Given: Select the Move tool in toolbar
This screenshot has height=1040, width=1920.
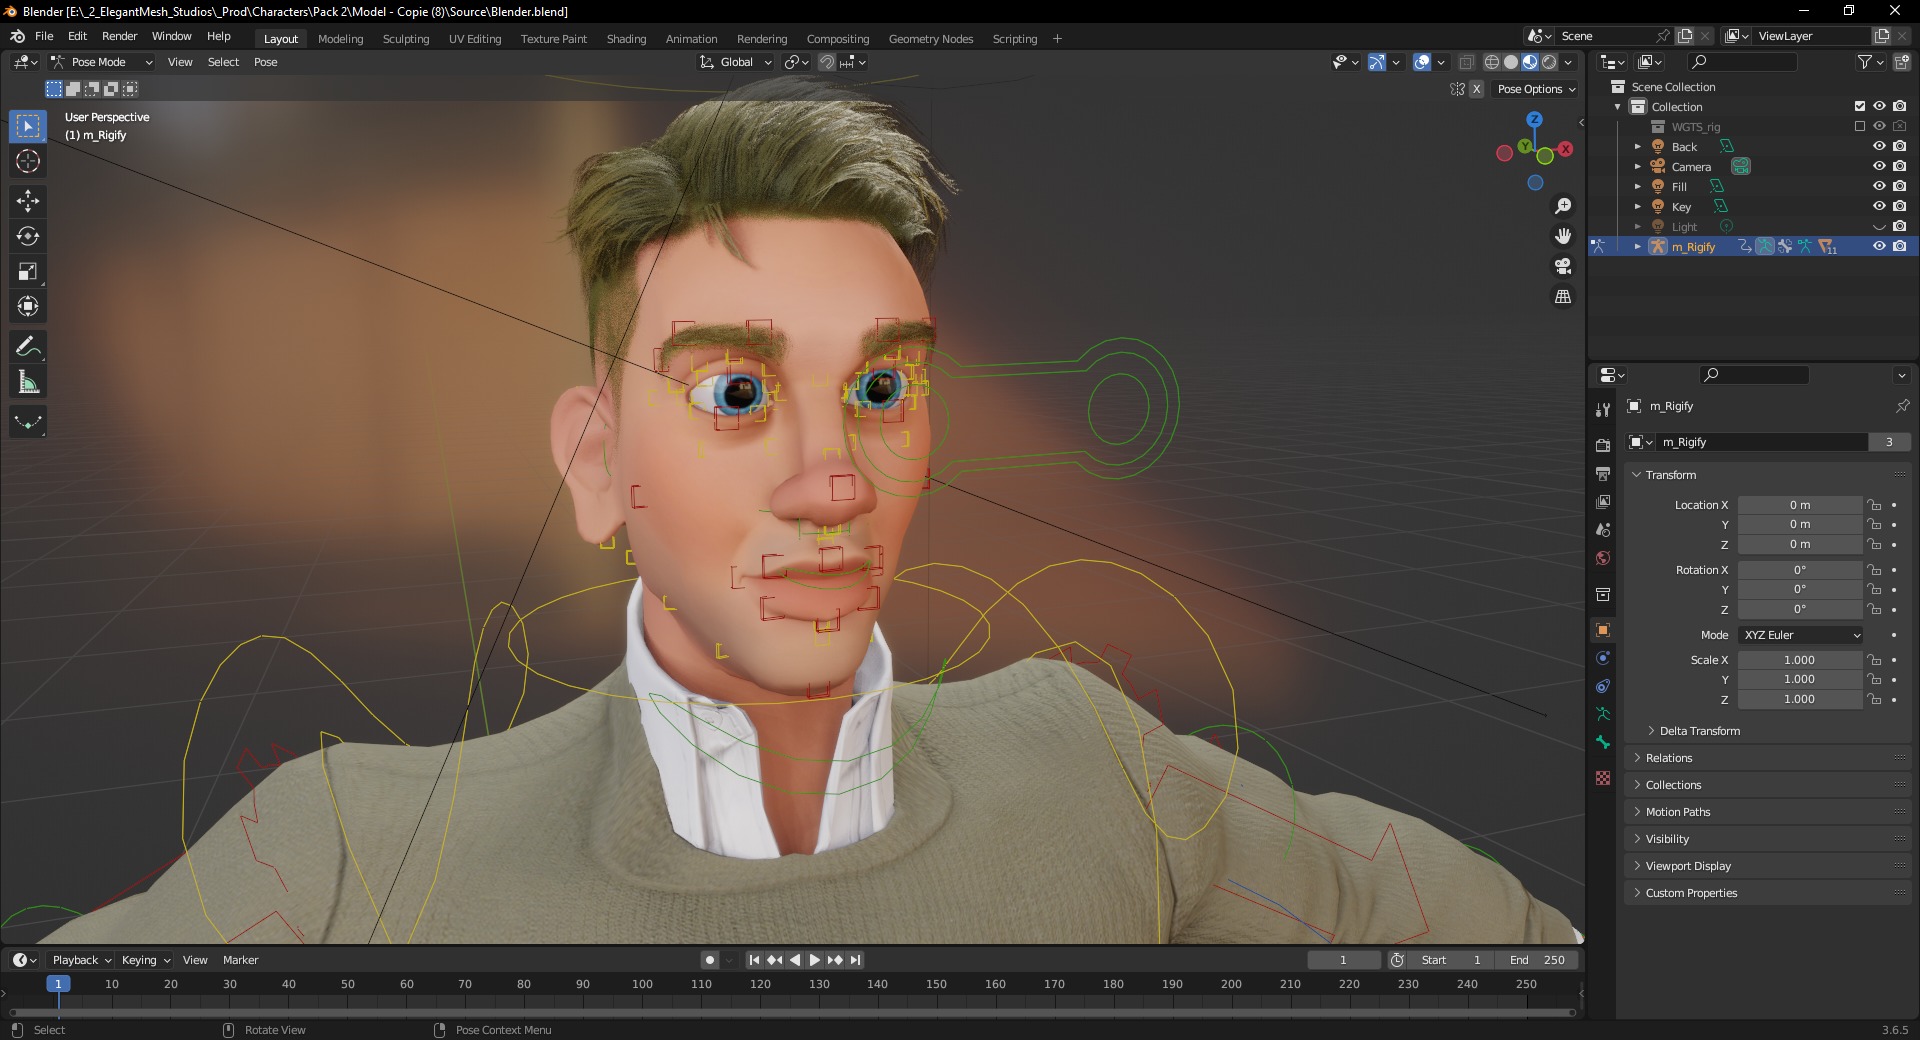Looking at the screenshot, I should [x=28, y=201].
